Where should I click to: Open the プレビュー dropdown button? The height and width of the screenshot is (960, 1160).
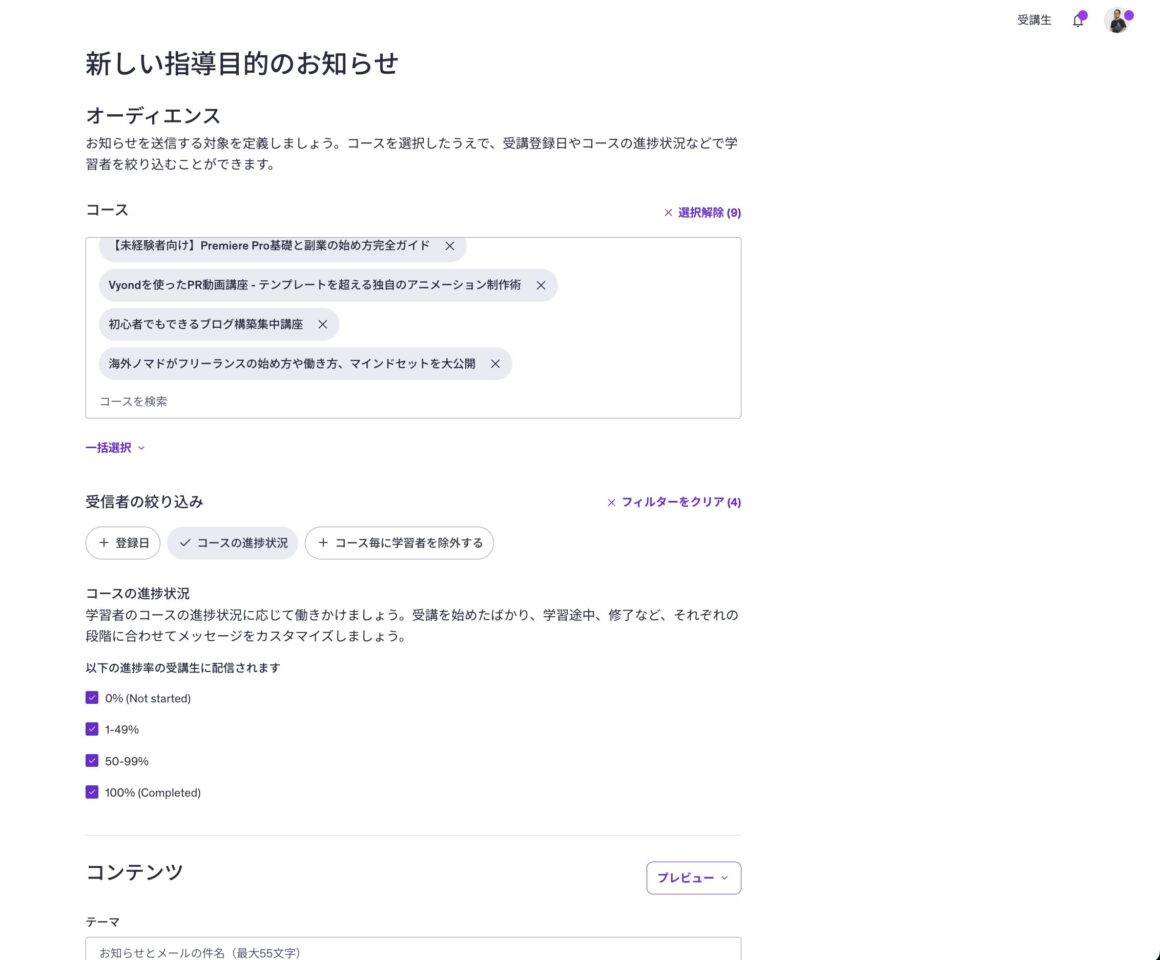(x=693, y=878)
